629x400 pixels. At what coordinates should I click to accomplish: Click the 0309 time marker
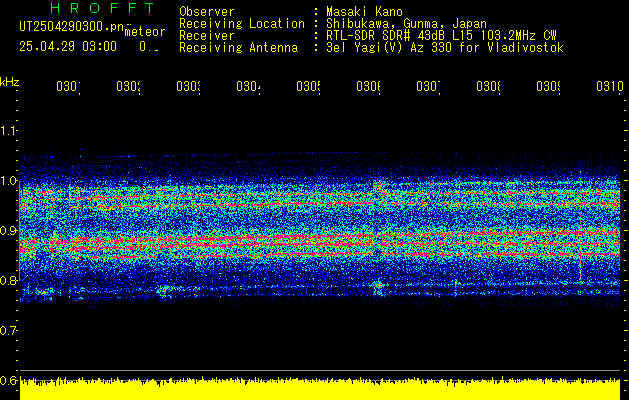coord(548,86)
